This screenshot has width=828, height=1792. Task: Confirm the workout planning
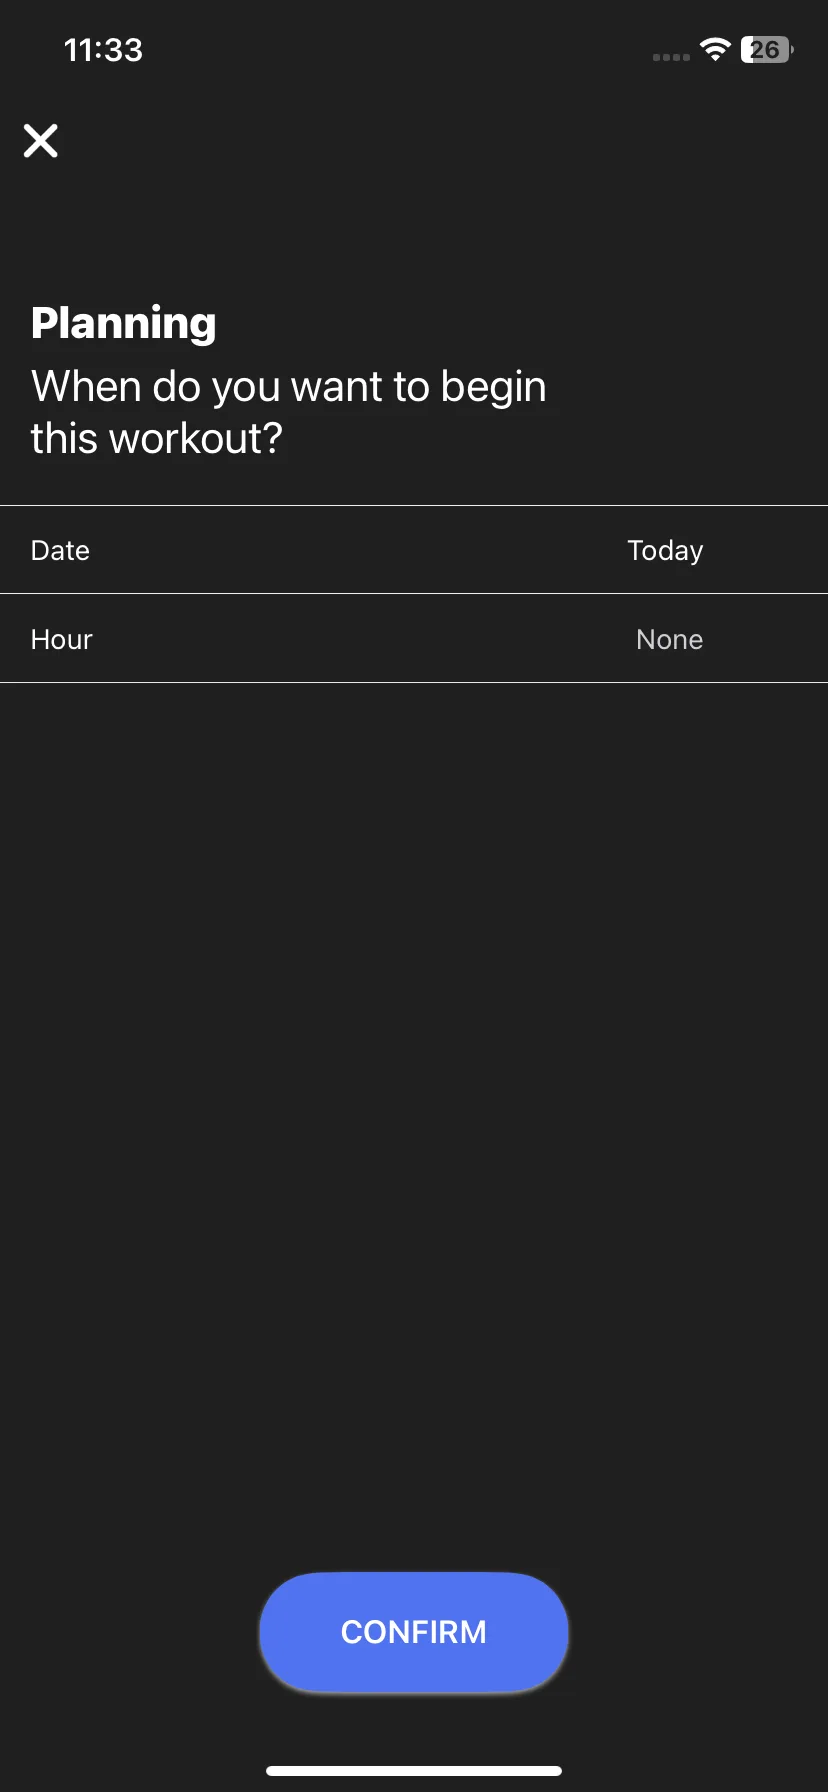[x=414, y=1632]
